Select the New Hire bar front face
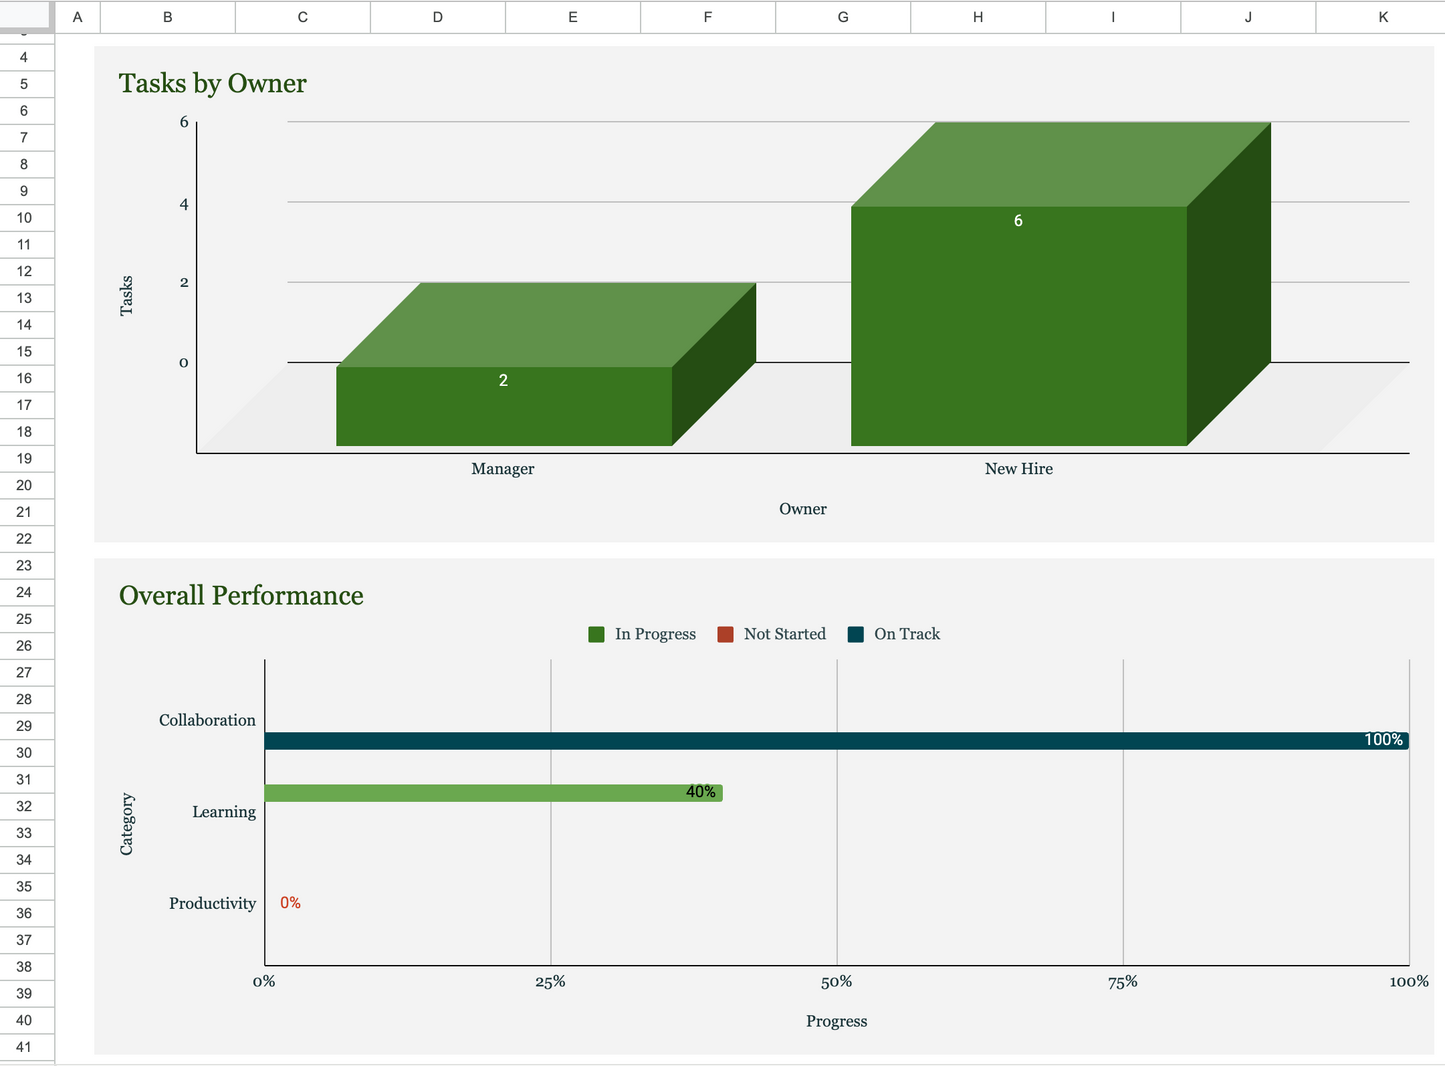This screenshot has height=1066, width=1445. pos(1018,326)
